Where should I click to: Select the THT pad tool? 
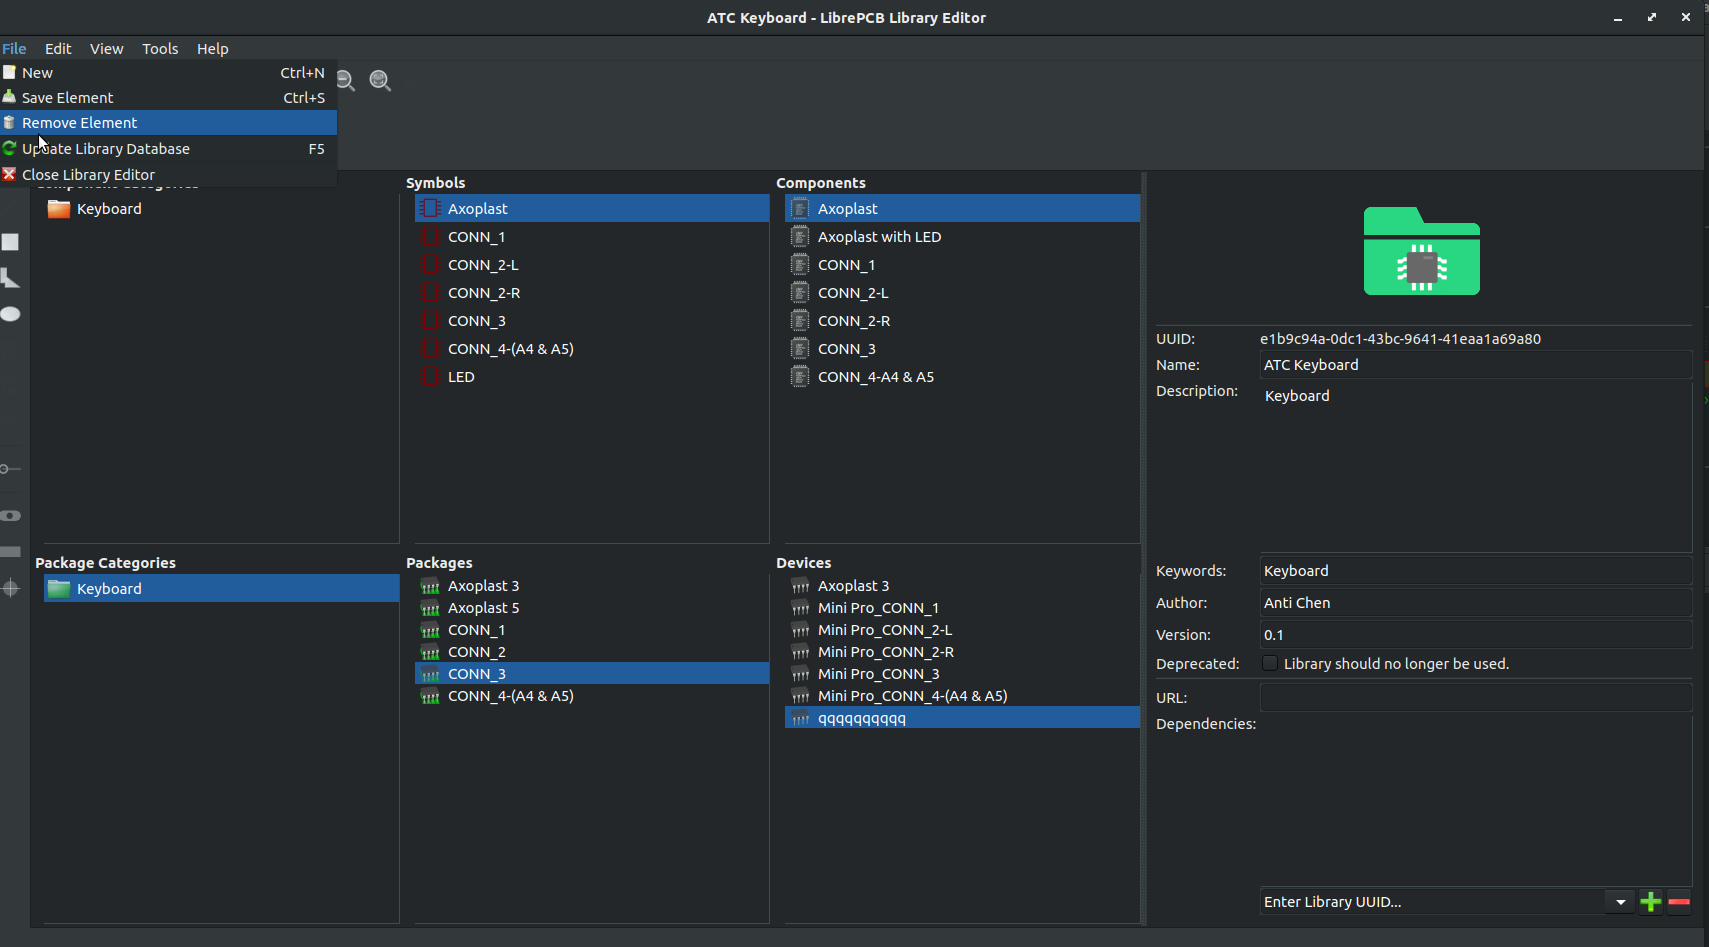click(10, 516)
